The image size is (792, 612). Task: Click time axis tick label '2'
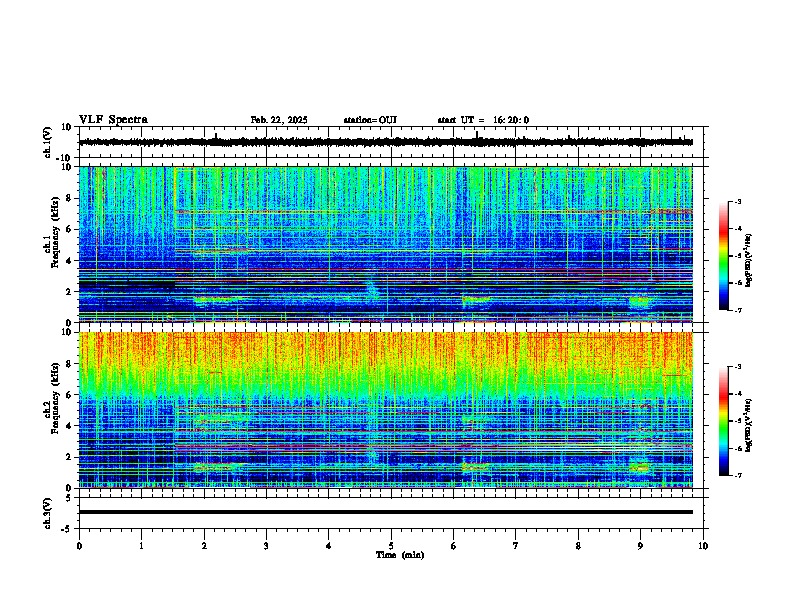[x=204, y=546]
